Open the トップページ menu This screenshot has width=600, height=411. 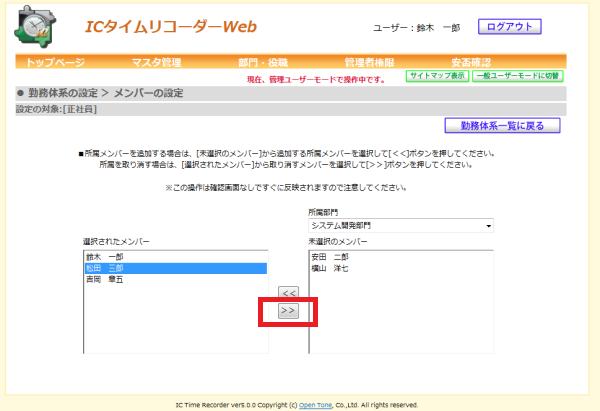(x=55, y=62)
